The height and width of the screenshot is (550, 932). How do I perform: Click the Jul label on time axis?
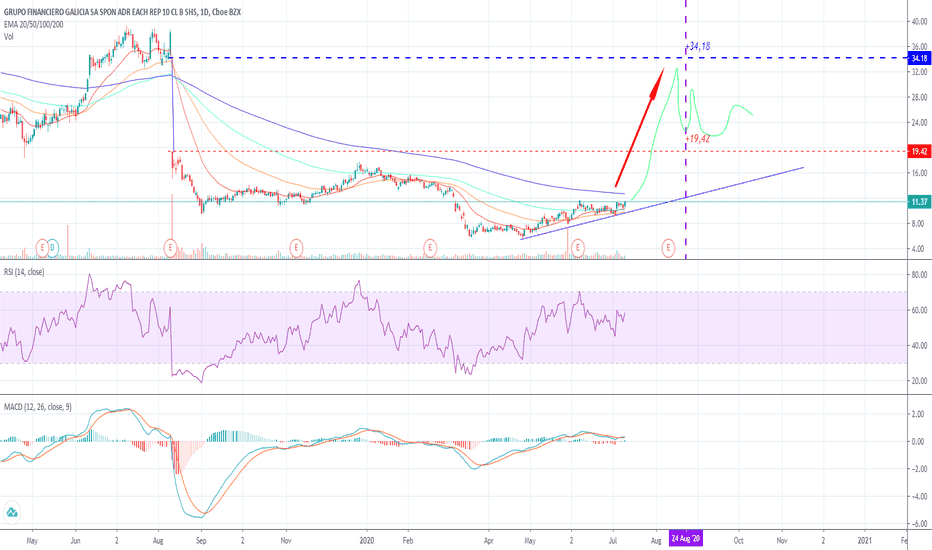613,540
